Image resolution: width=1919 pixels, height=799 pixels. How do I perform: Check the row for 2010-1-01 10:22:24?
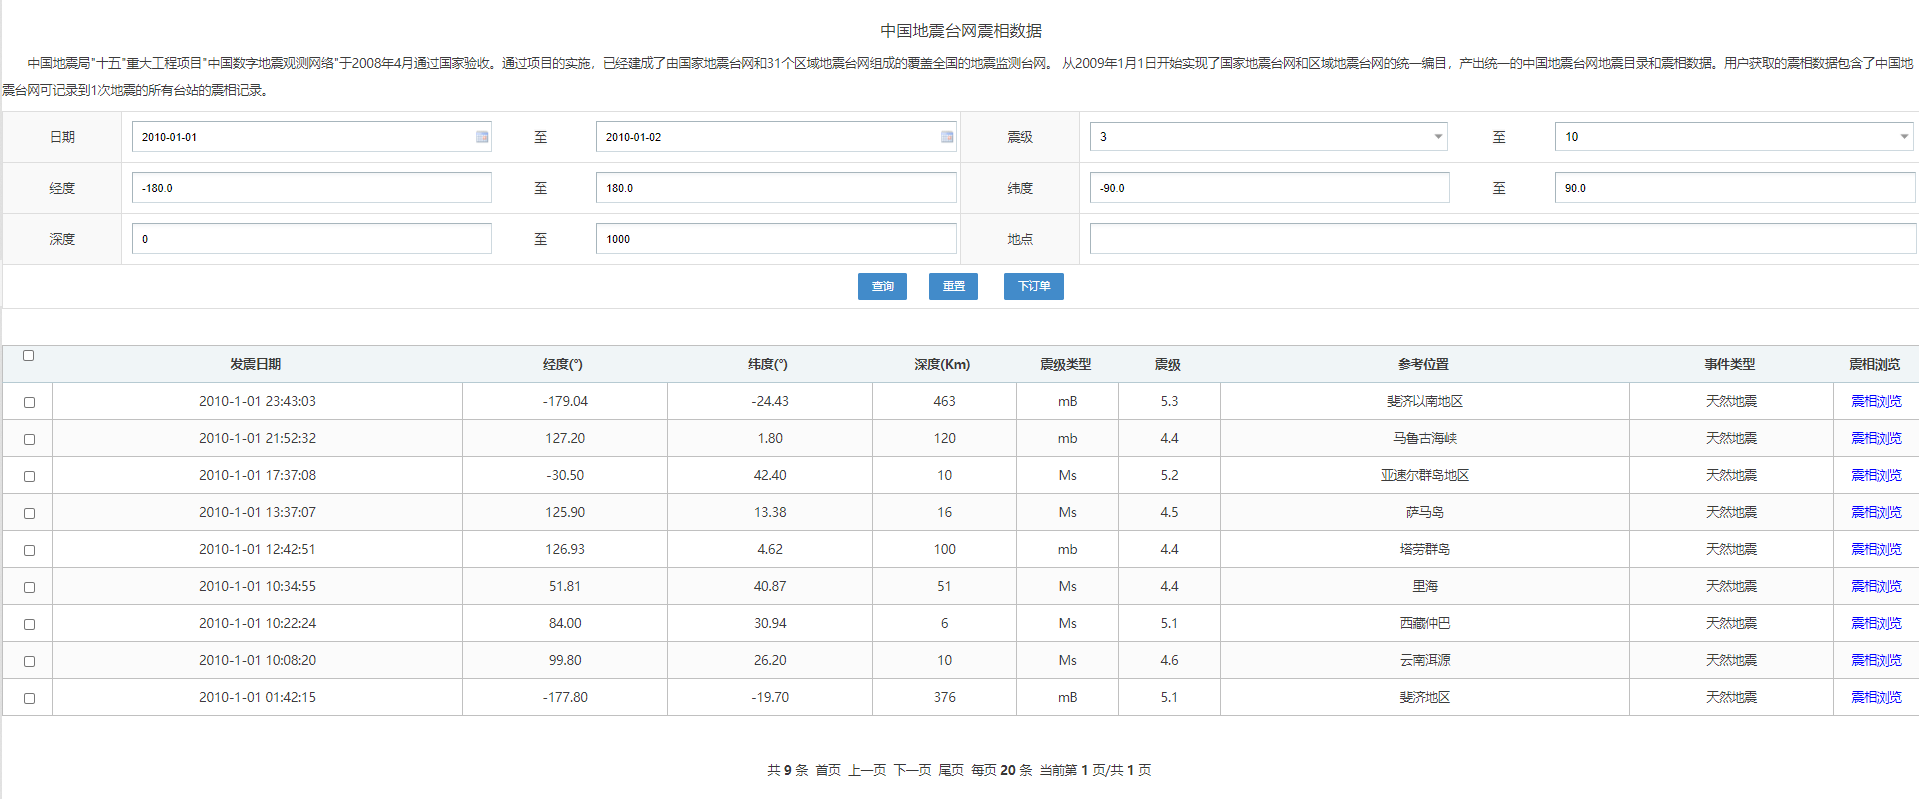click(x=29, y=624)
